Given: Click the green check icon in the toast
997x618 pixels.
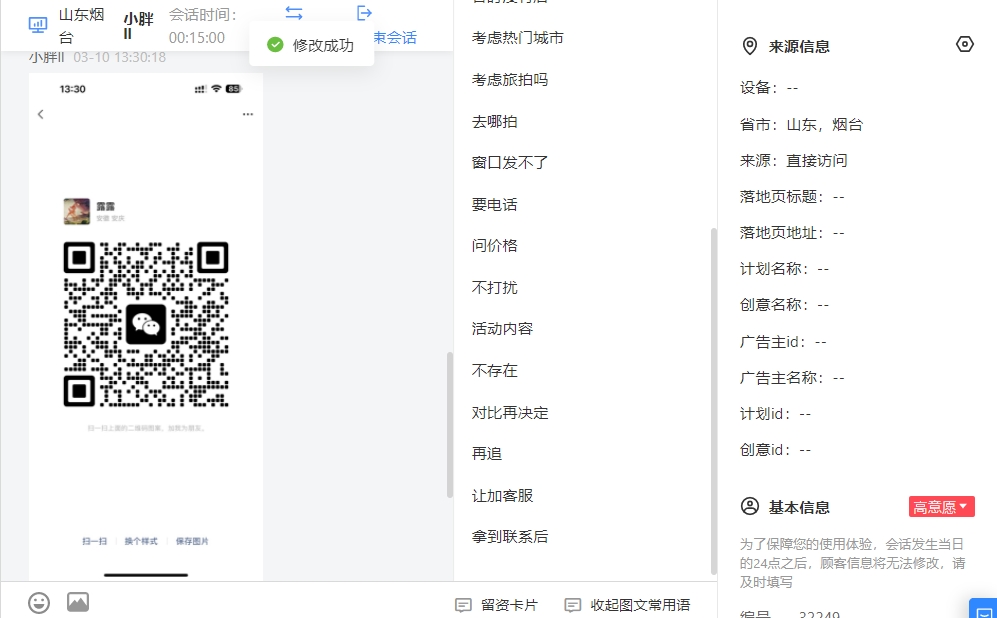Looking at the screenshot, I should [x=275, y=45].
